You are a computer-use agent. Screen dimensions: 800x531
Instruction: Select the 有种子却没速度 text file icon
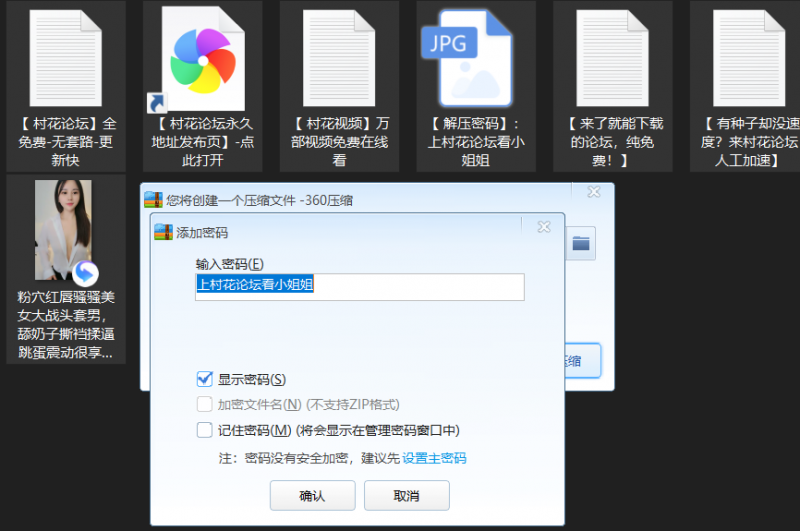coord(749,58)
